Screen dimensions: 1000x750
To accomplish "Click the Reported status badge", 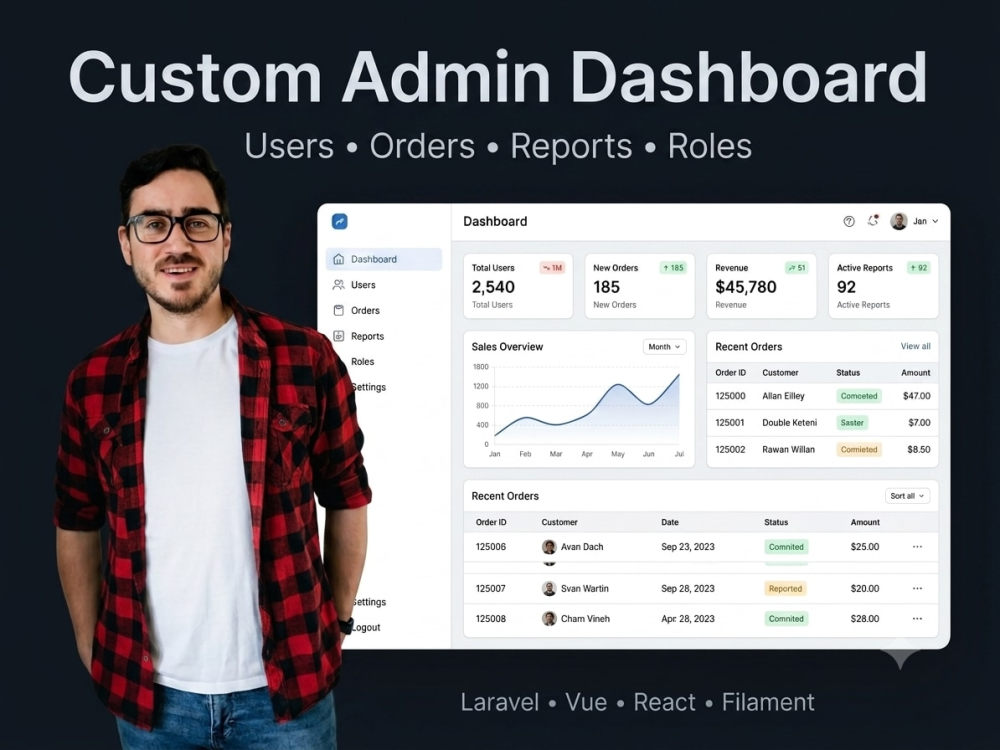I will pyautogui.click(x=785, y=589).
